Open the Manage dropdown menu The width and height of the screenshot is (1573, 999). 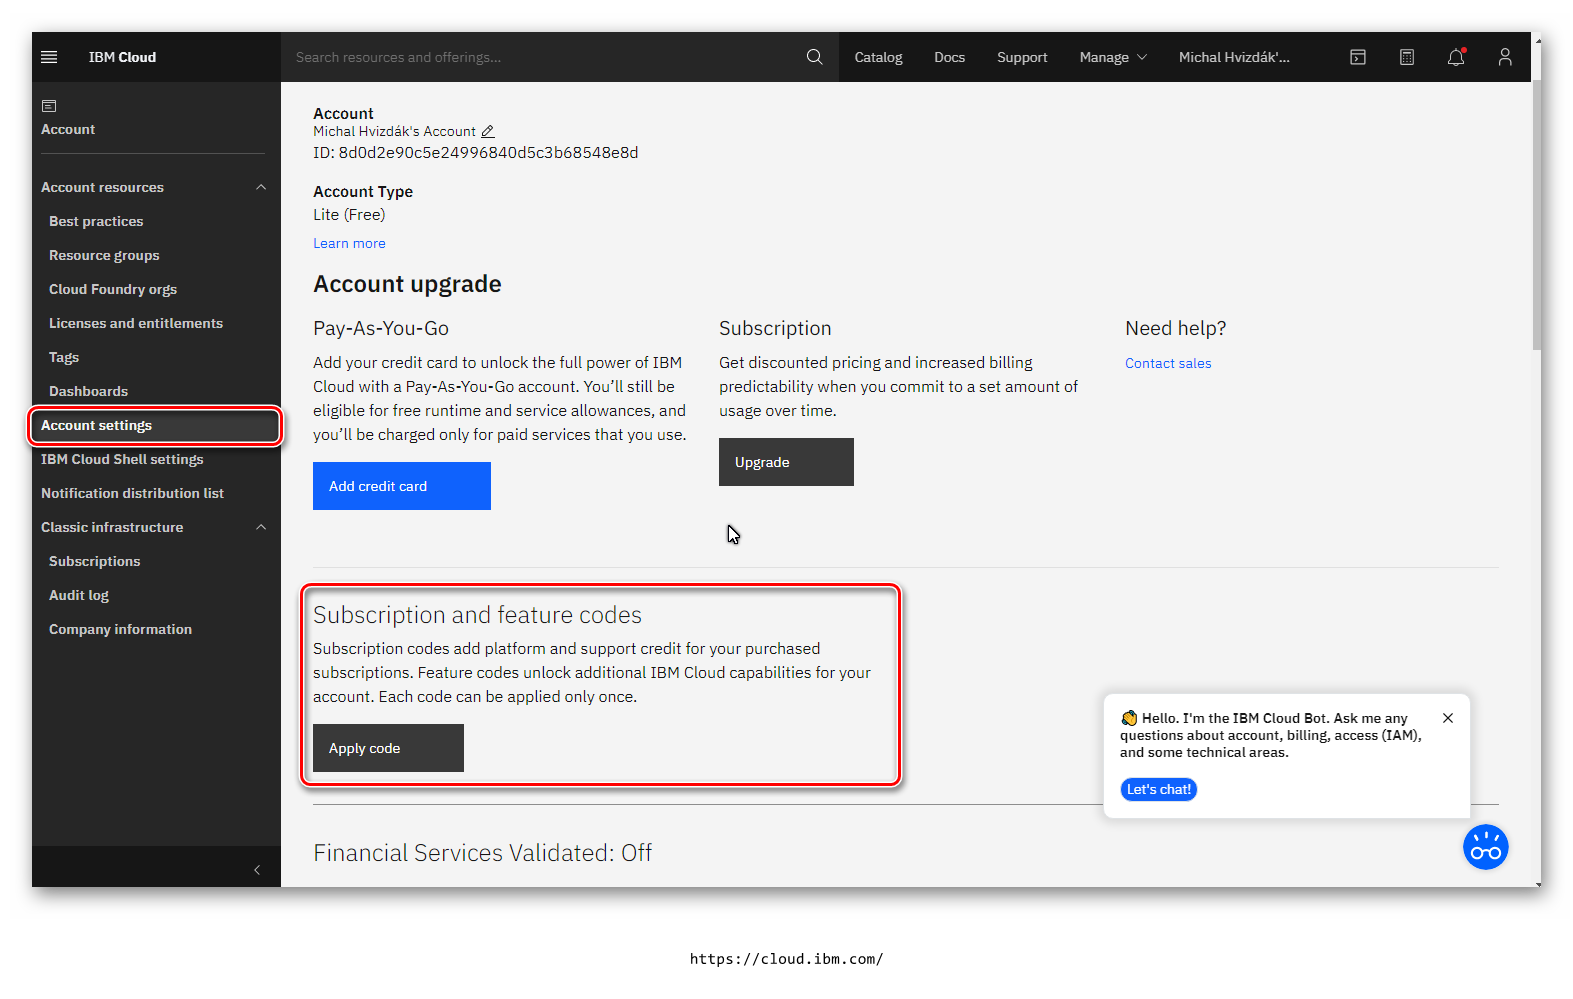coord(1112,57)
